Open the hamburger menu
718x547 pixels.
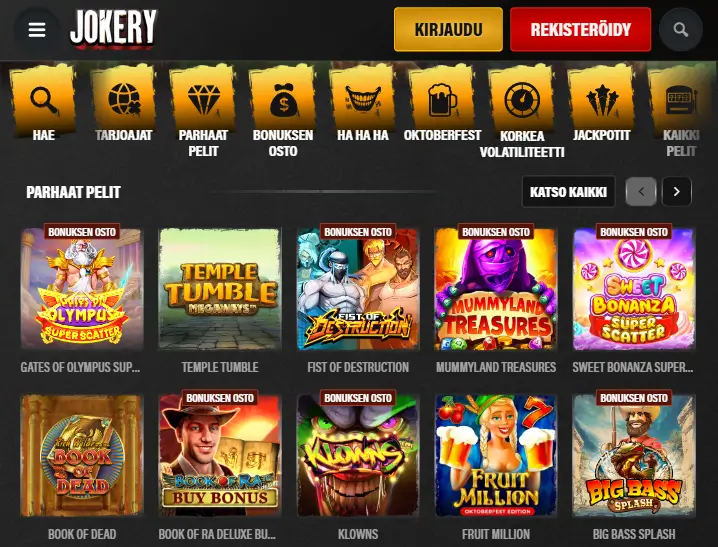(x=37, y=30)
